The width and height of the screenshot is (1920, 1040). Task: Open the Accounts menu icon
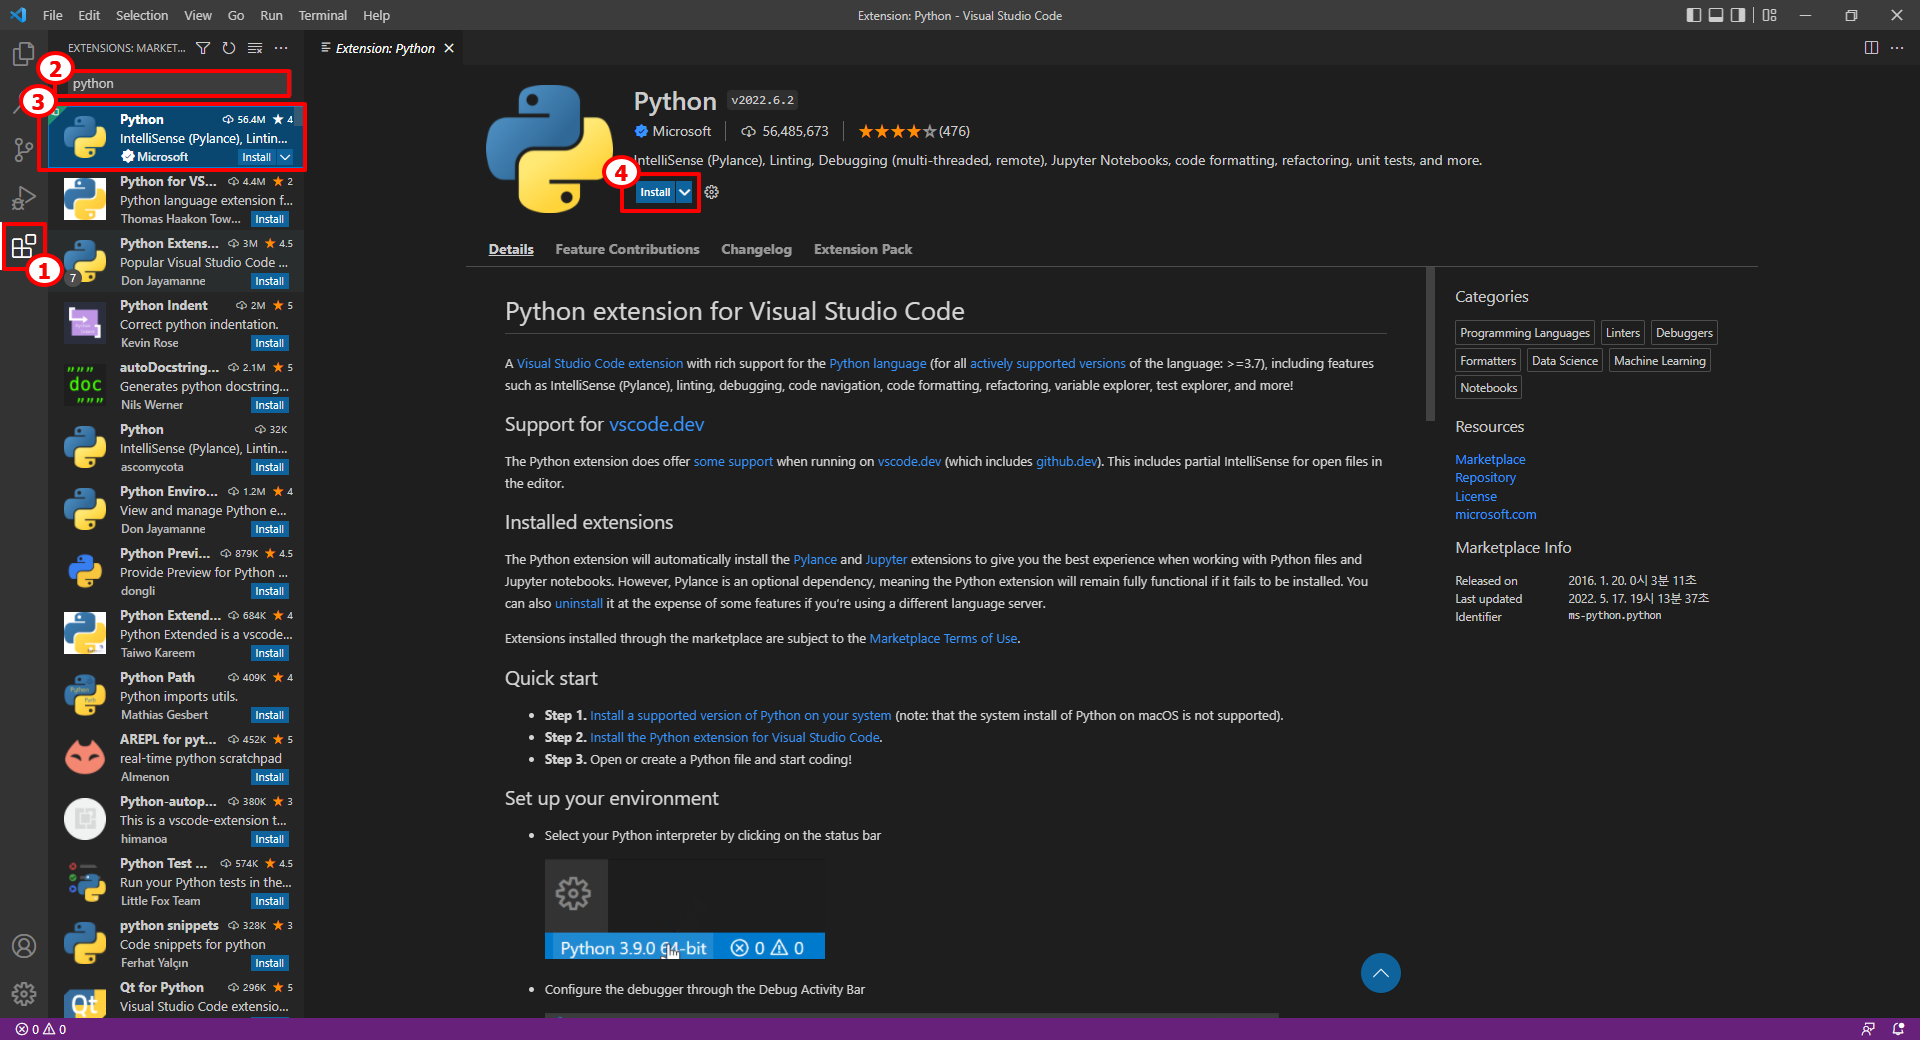pos(24,946)
